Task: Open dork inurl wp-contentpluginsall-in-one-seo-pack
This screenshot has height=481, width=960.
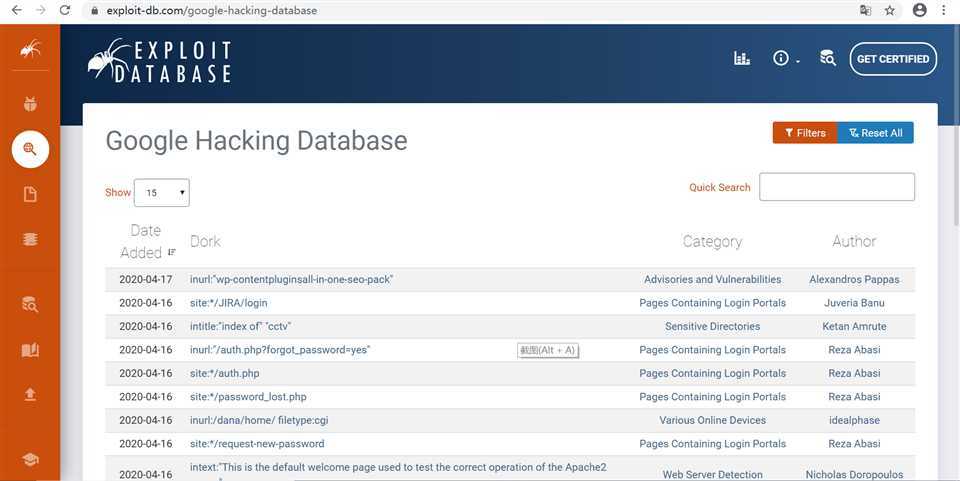Action: pyautogui.click(x=291, y=279)
